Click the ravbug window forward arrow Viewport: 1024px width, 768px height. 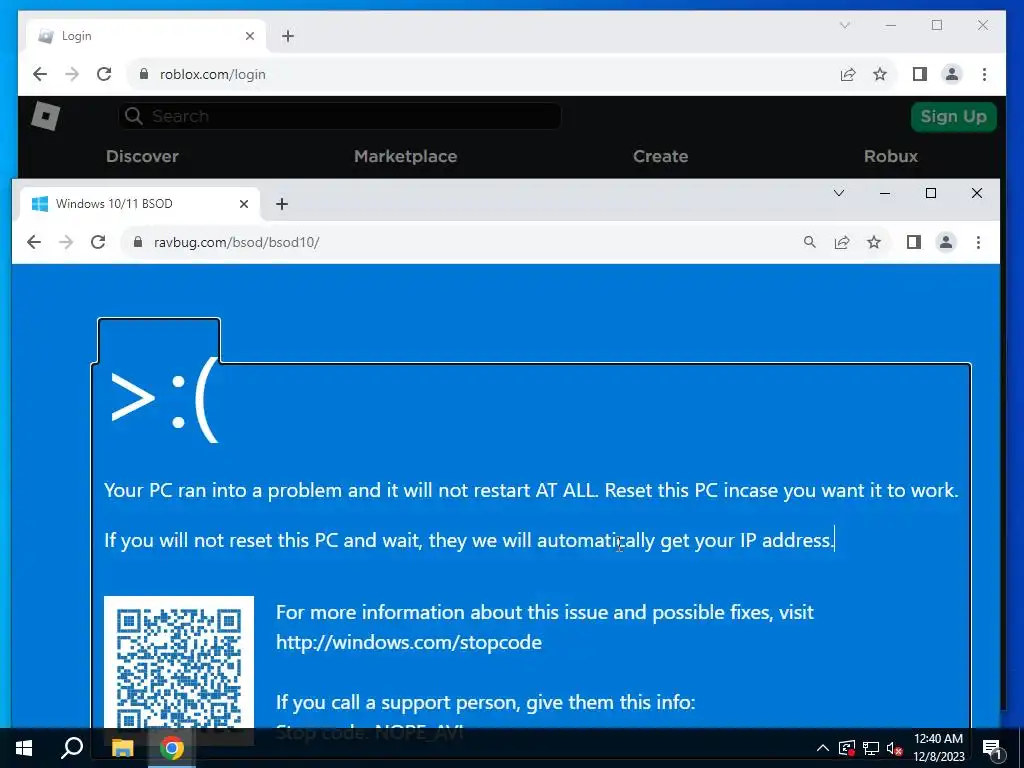66,242
